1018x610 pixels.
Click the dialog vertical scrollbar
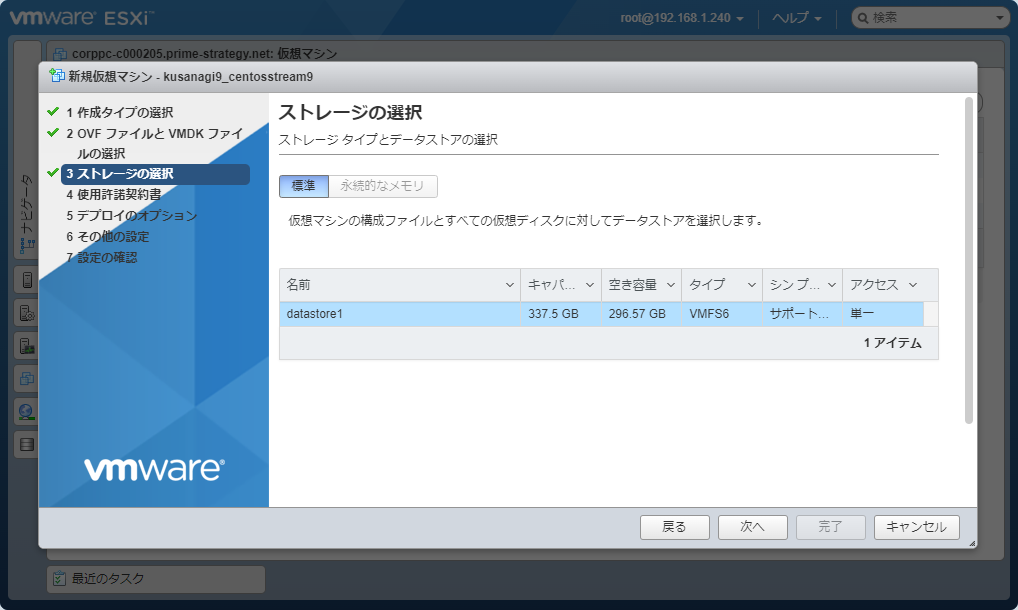[969, 260]
